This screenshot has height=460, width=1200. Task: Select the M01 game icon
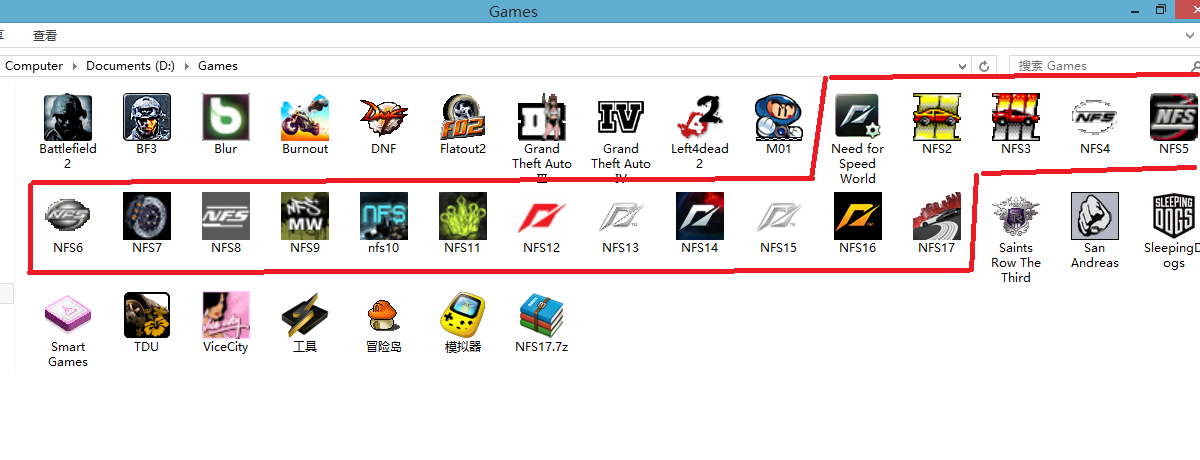tap(779, 118)
